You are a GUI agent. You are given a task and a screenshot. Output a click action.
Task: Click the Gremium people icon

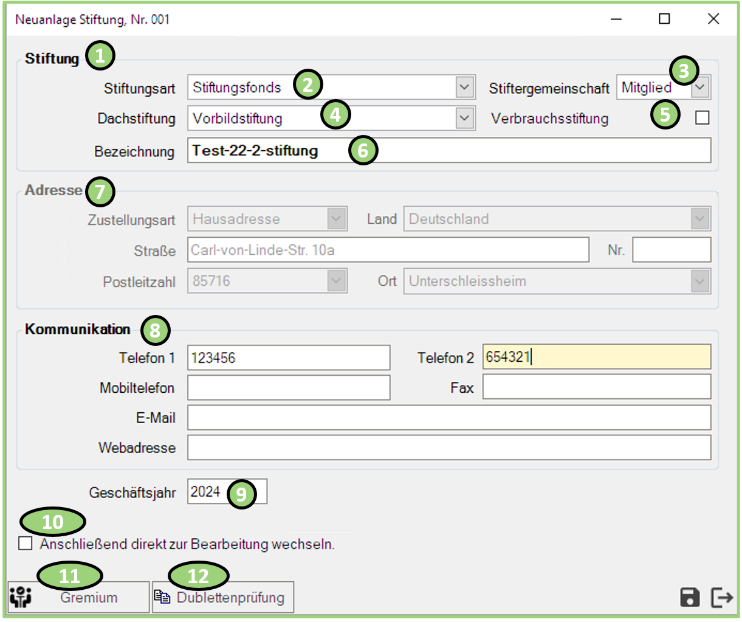pos(20,598)
